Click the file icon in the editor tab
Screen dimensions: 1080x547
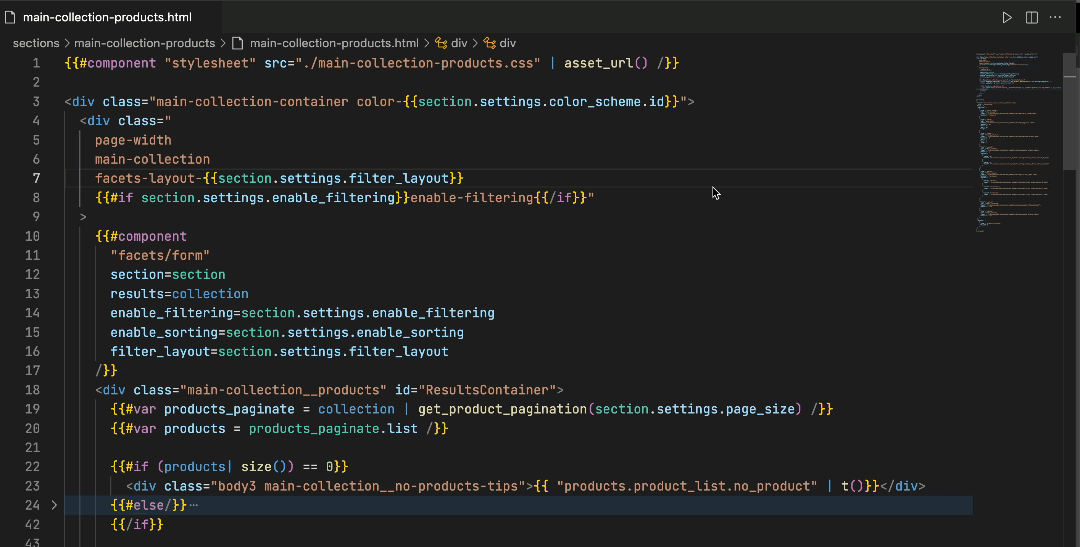11,18
